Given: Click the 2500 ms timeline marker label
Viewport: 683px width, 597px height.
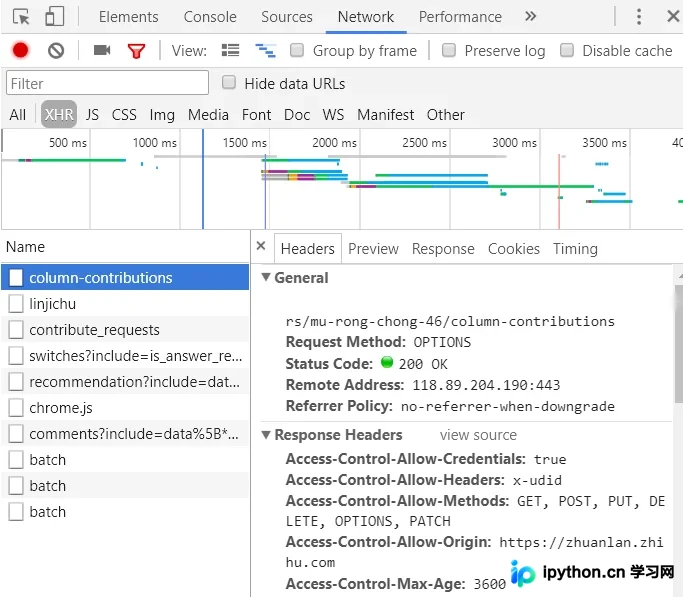Looking at the screenshot, I should (x=424, y=143).
